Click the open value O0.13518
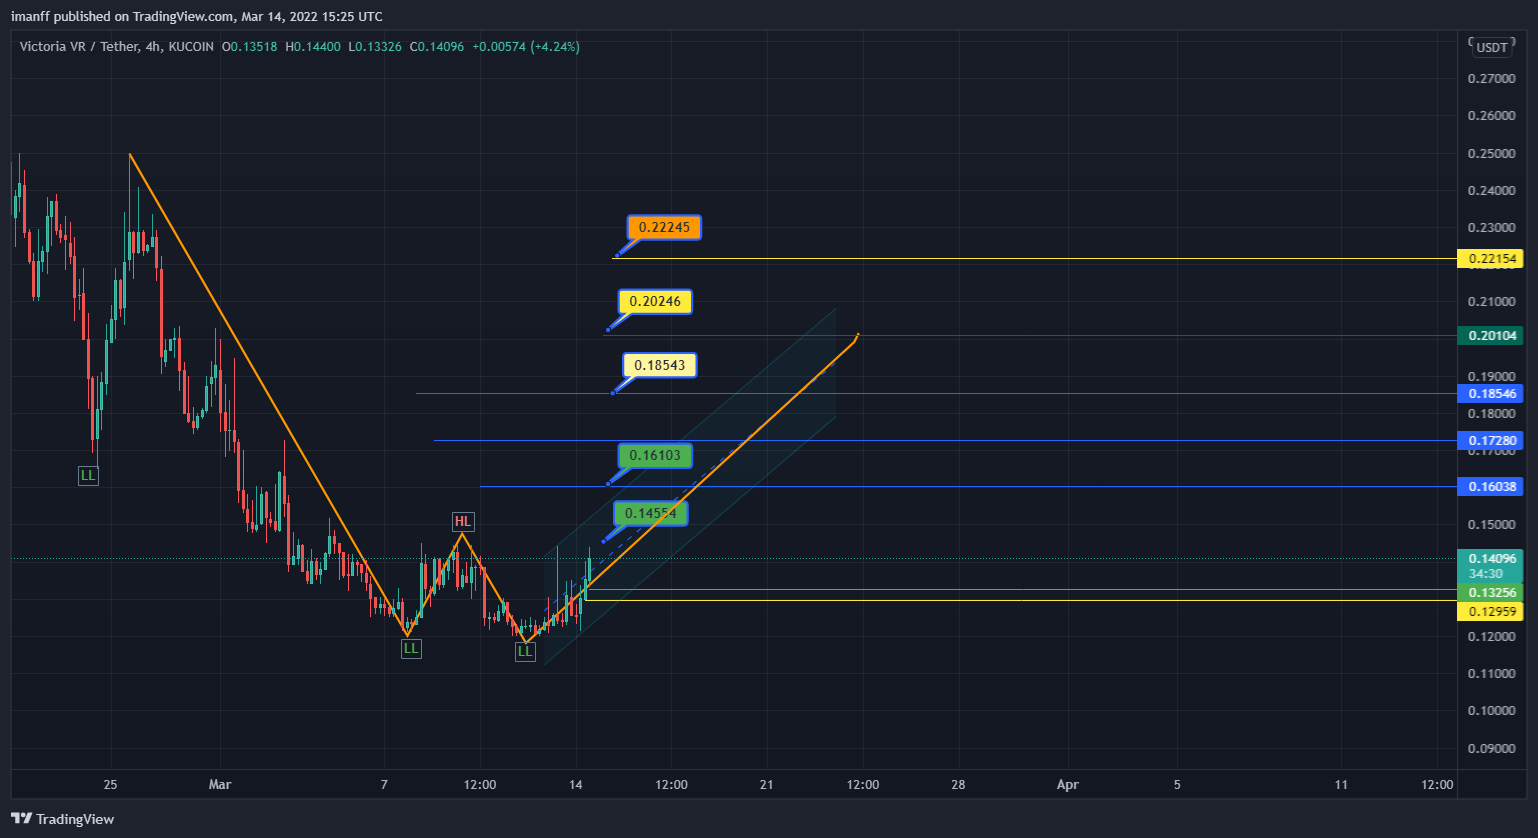This screenshot has height=838, width=1538. coord(250,47)
